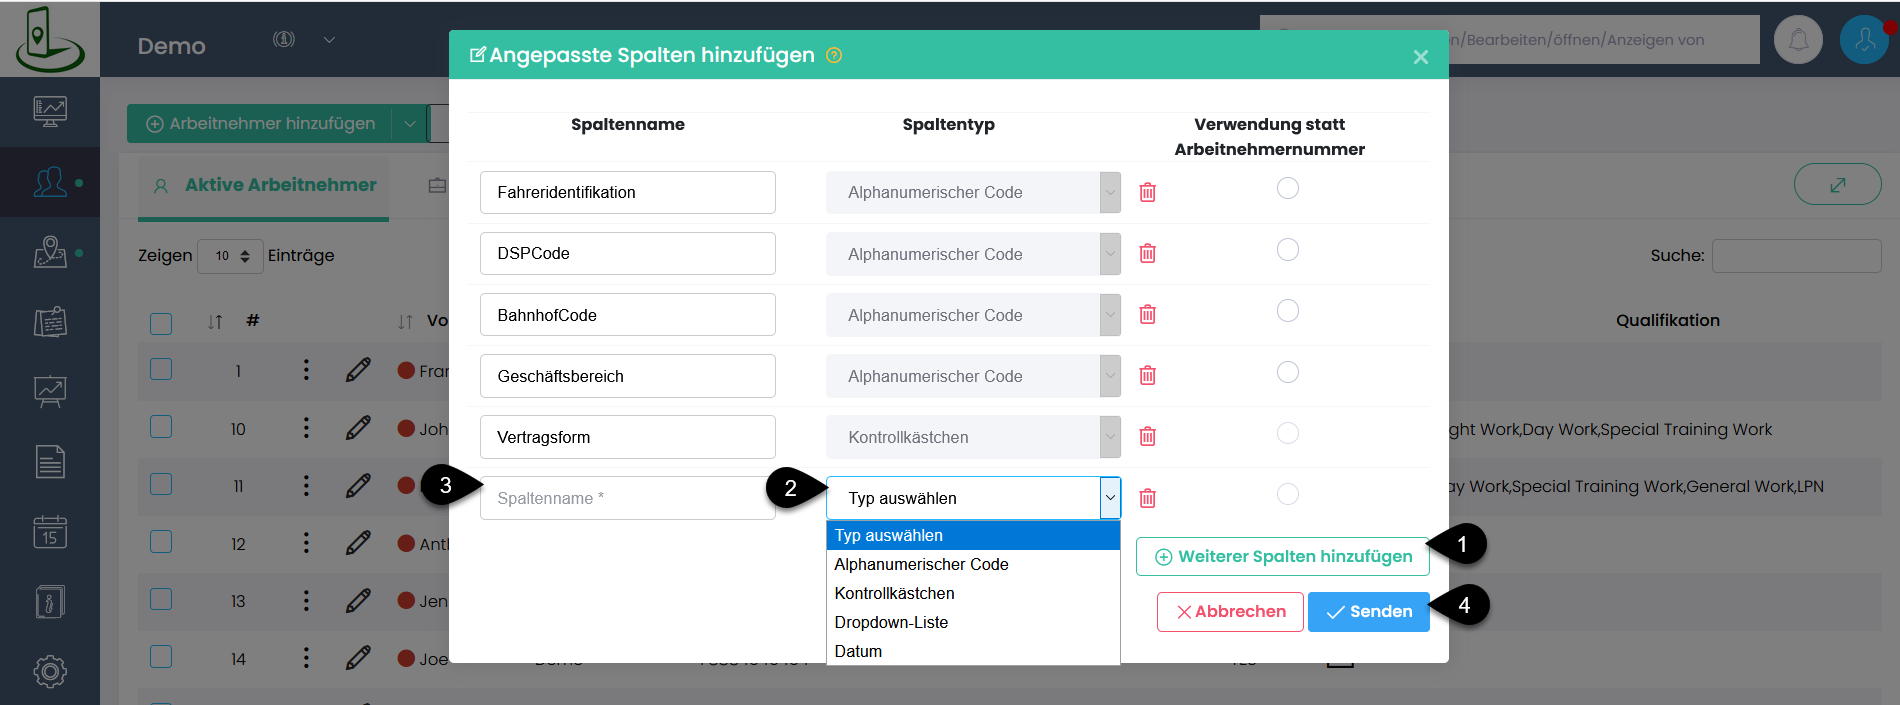This screenshot has height=705, width=1900.
Task: Click the Senden button
Action: coord(1367,612)
